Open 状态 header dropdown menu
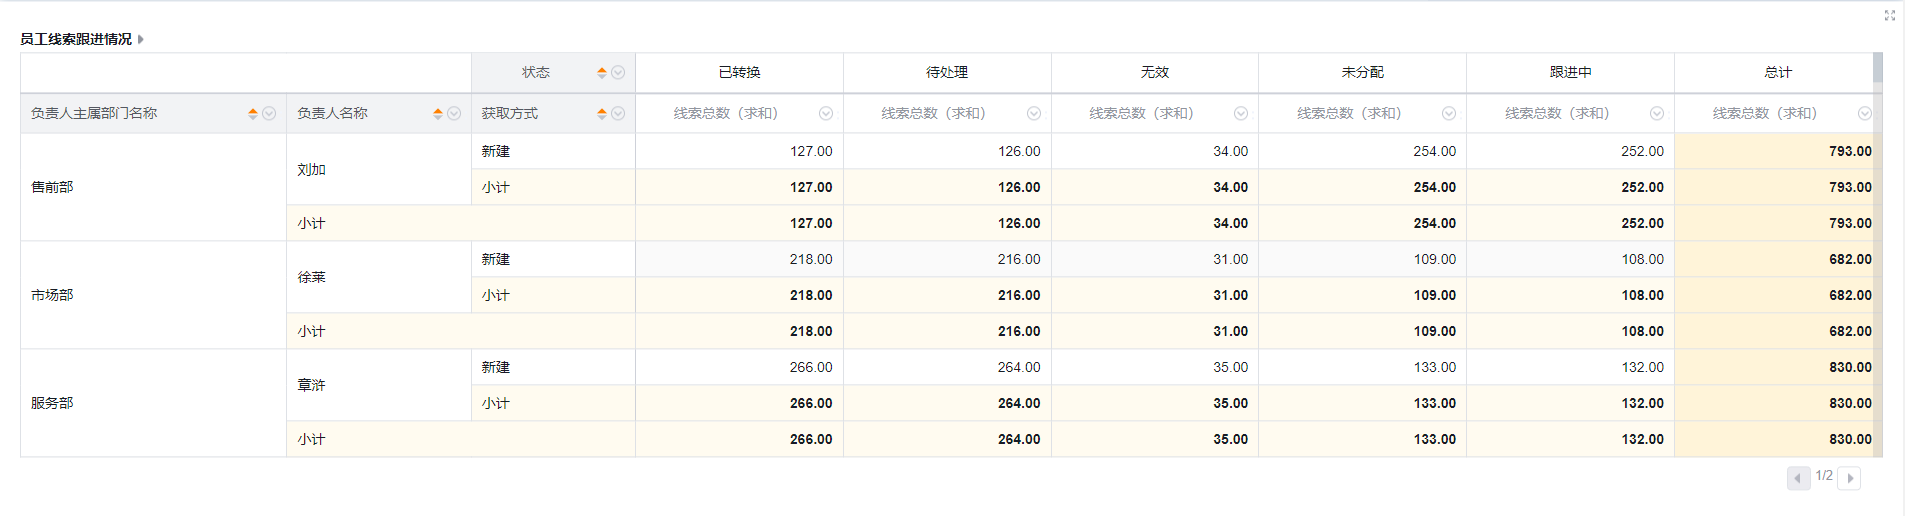Screen dimensions: 1905x516 [618, 73]
